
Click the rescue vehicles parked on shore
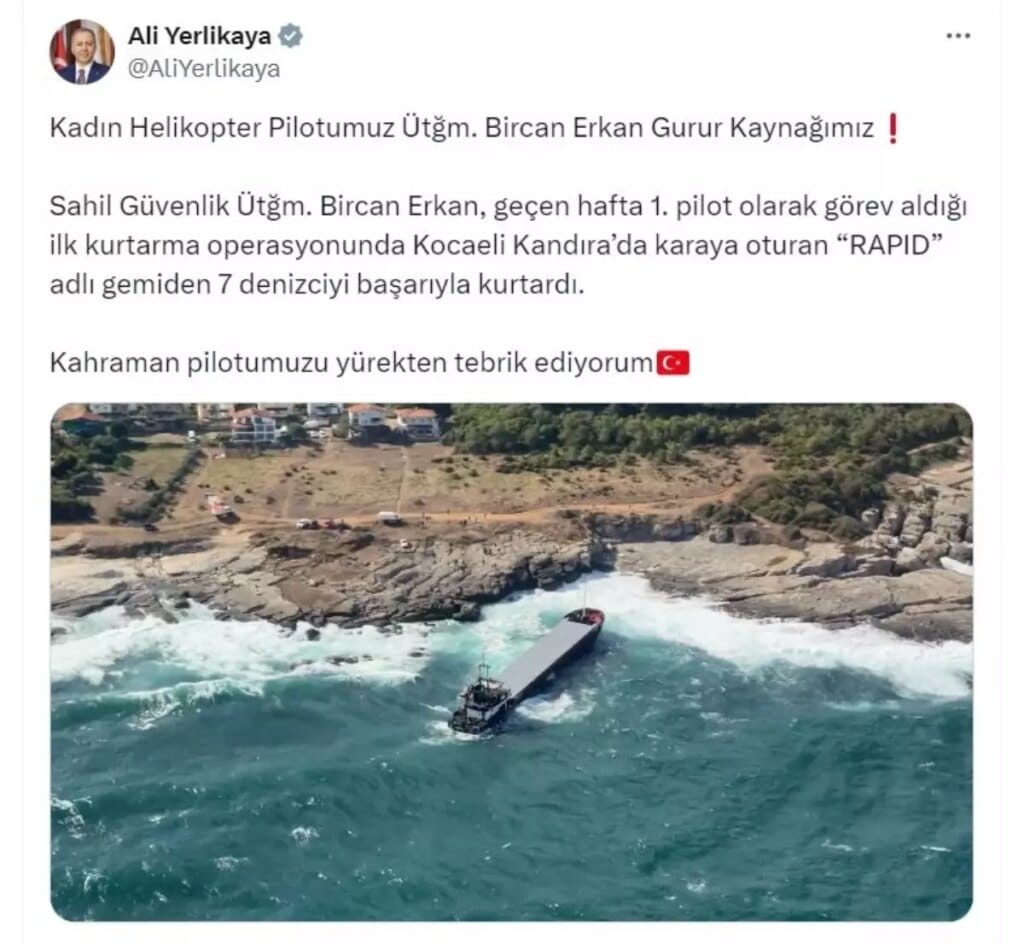(x=320, y=524)
